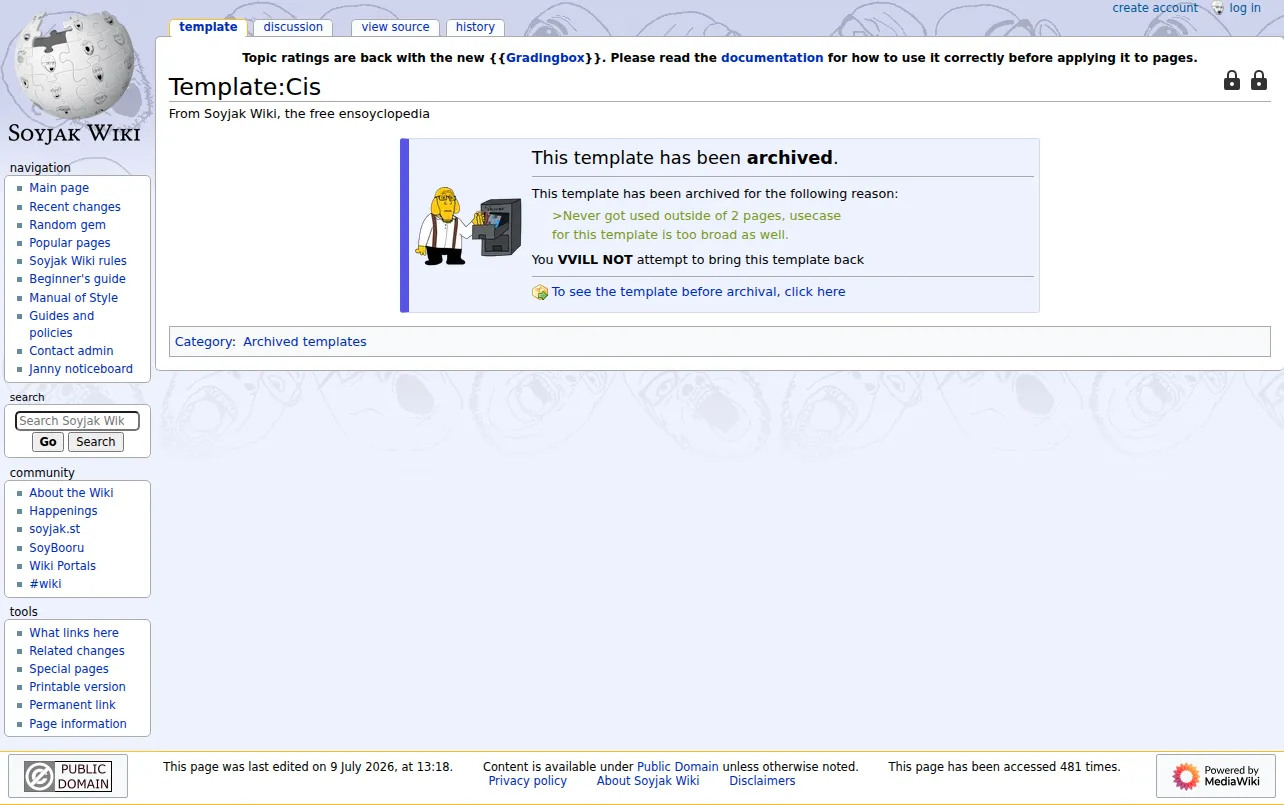Focus the Search Soyjak Wiki input field
Image resolution: width=1284 pixels, height=805 pixels.
coord(77,421)
